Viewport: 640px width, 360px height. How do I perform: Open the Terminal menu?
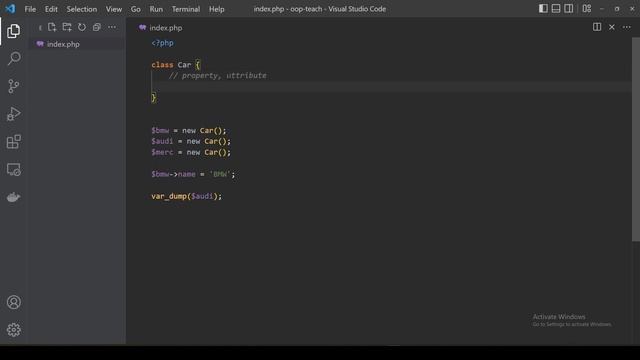[x=186, y=9]
